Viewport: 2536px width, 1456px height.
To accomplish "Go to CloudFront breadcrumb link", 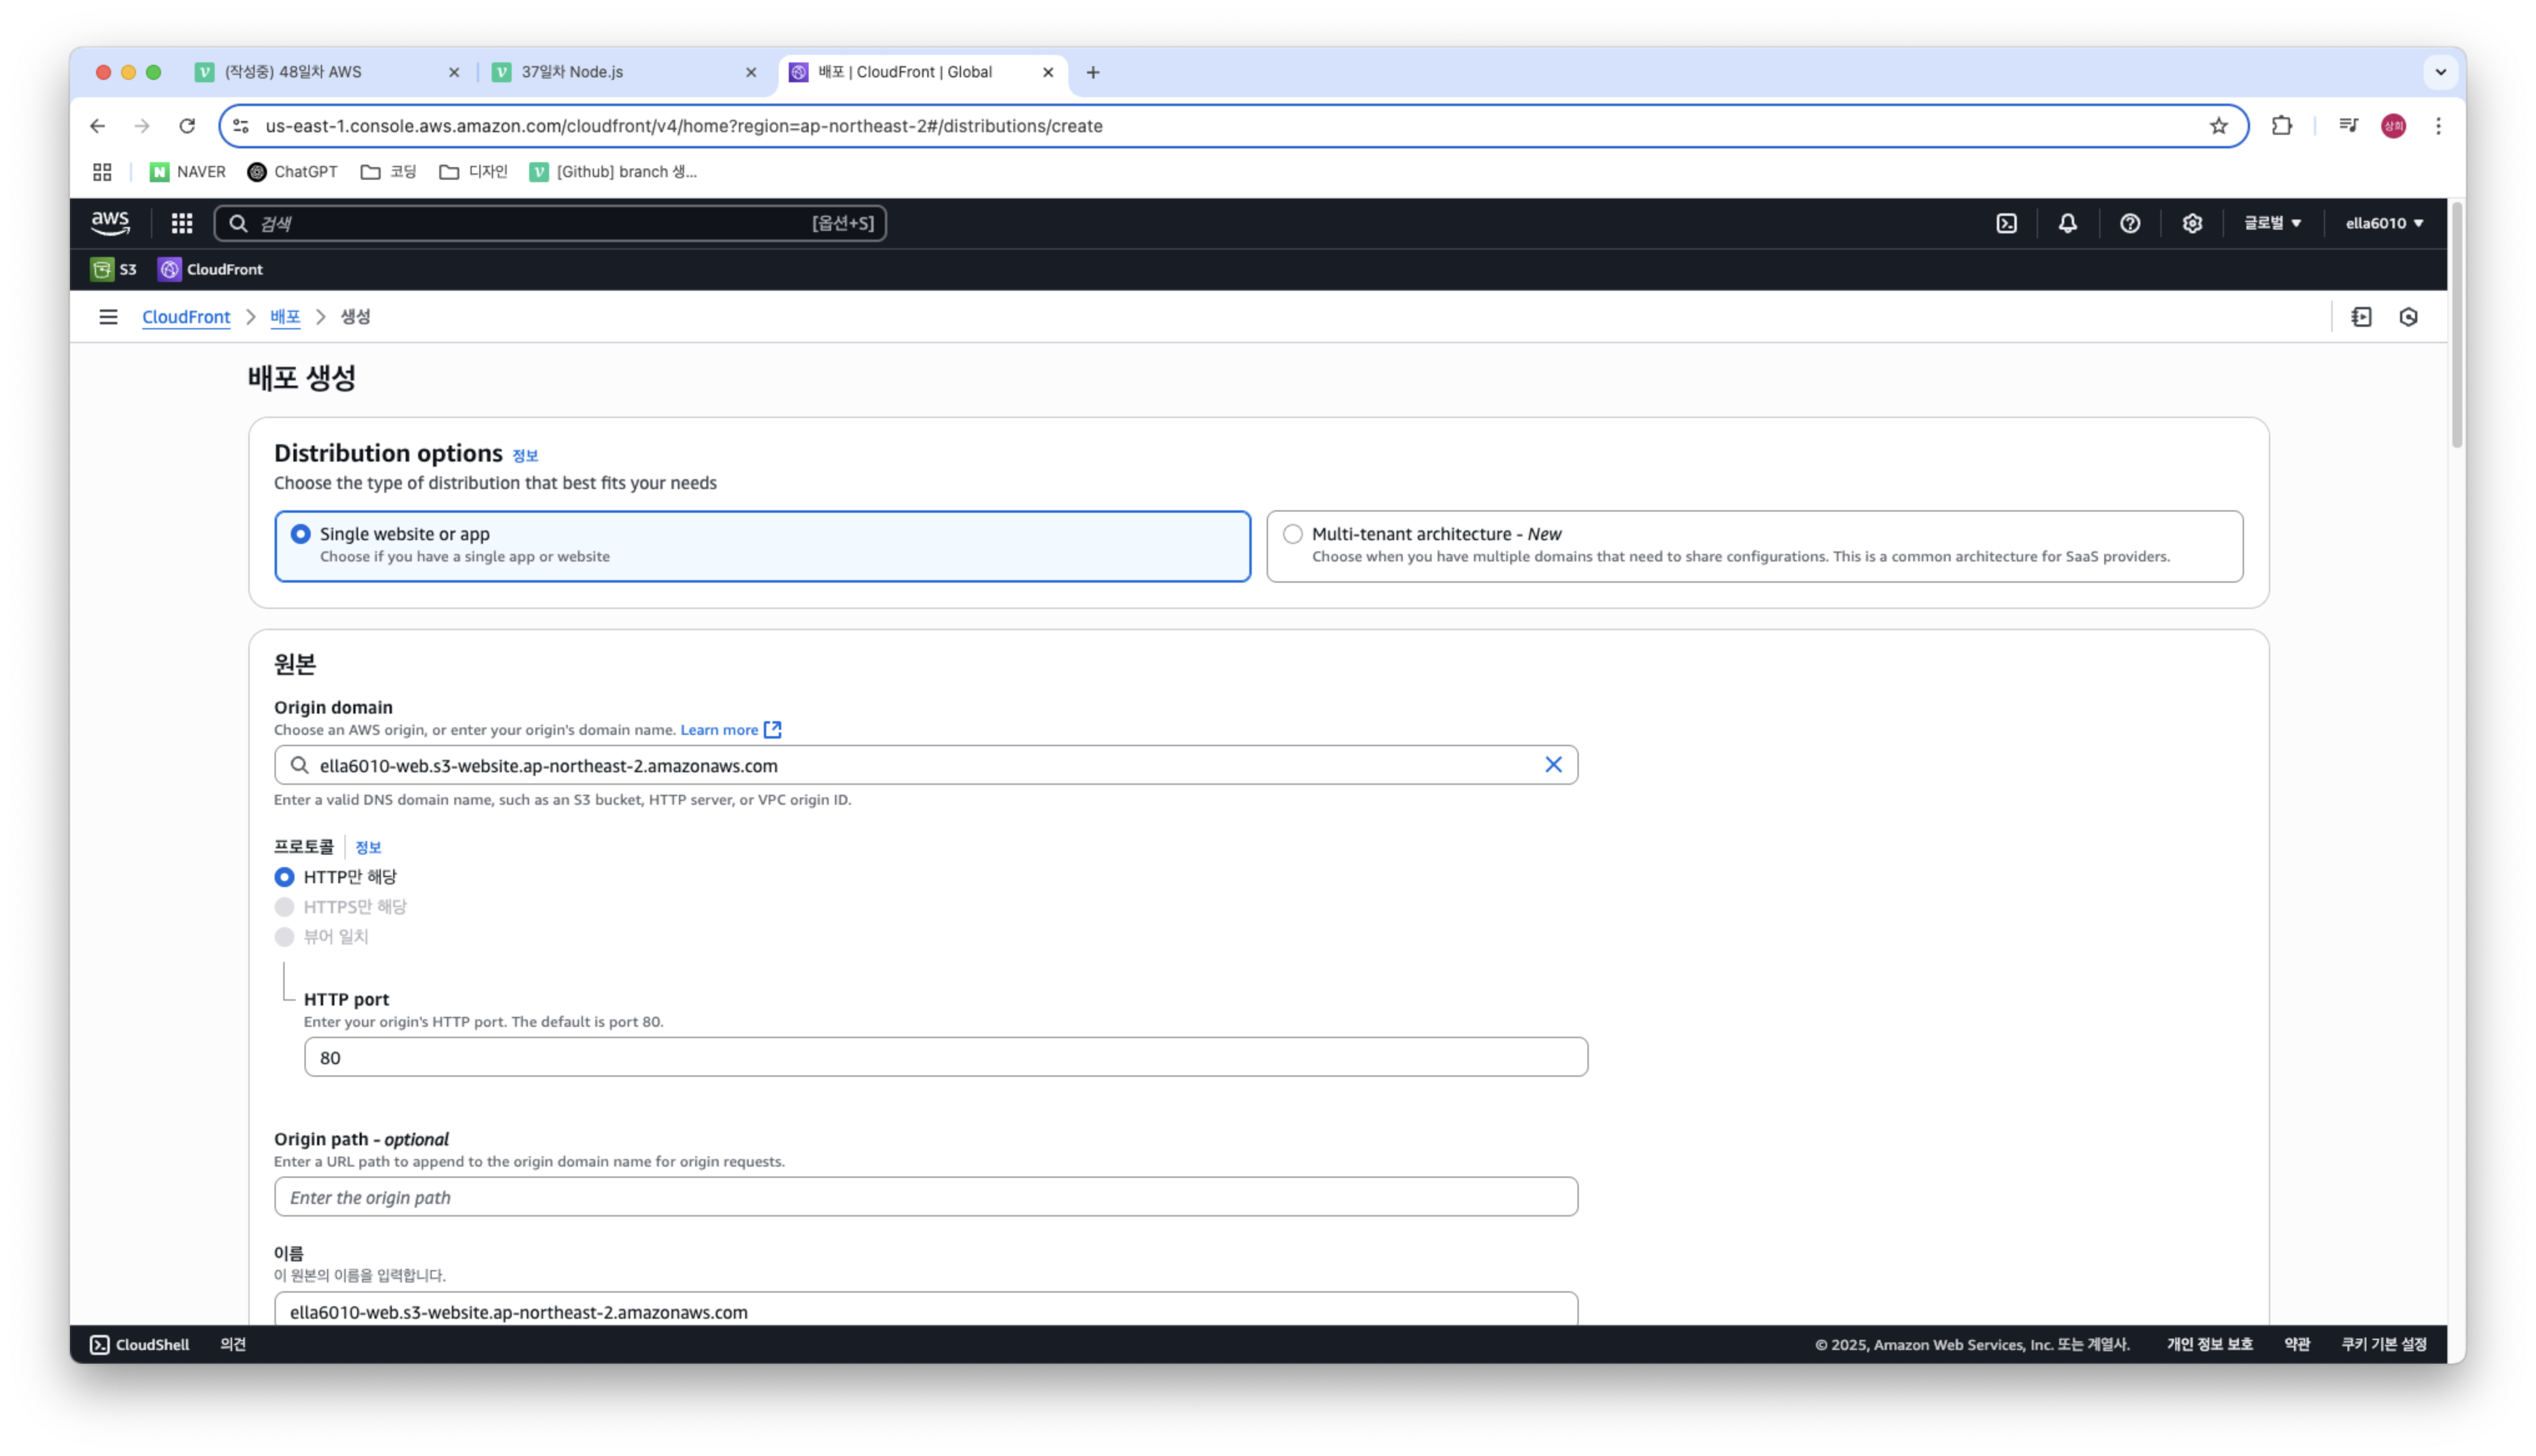I will (x=186, y=317).
